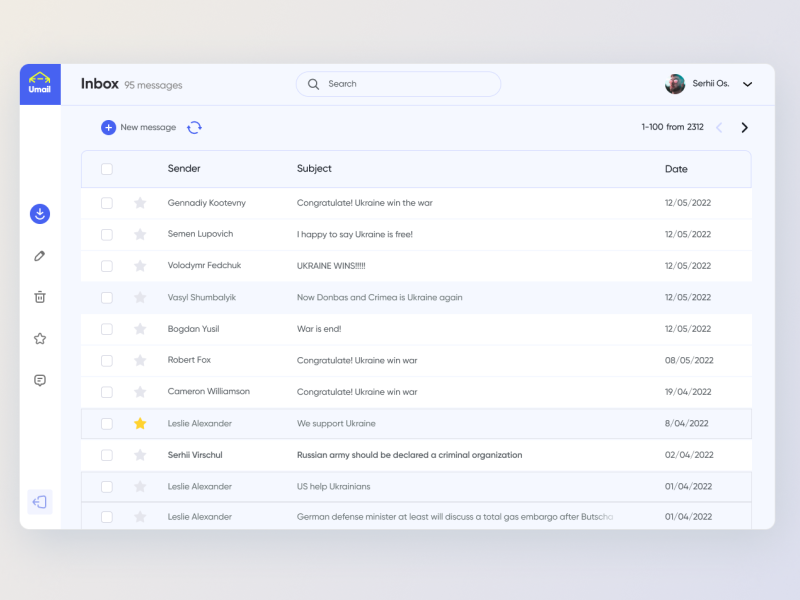800x600 pixels.
Task: Open 'I happy to say Ukraine is free!'
Action: pos(355,235)
